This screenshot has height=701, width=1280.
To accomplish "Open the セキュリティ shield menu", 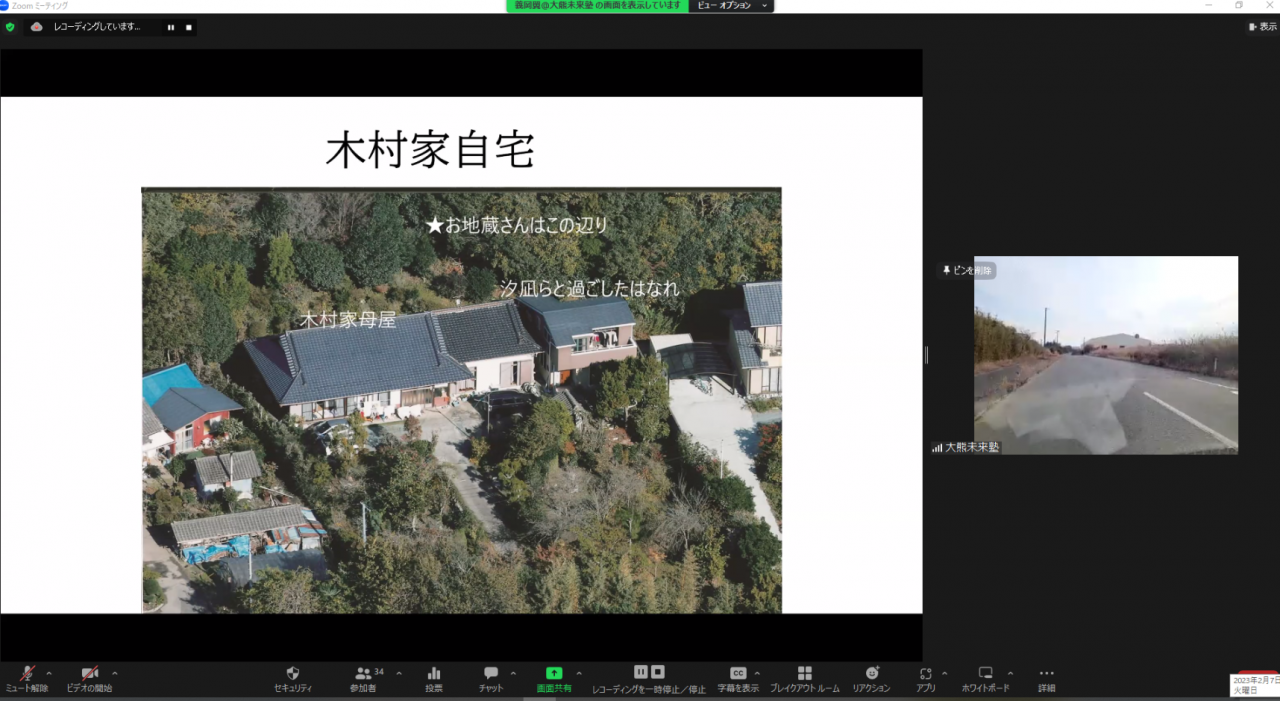I will 293,679.
